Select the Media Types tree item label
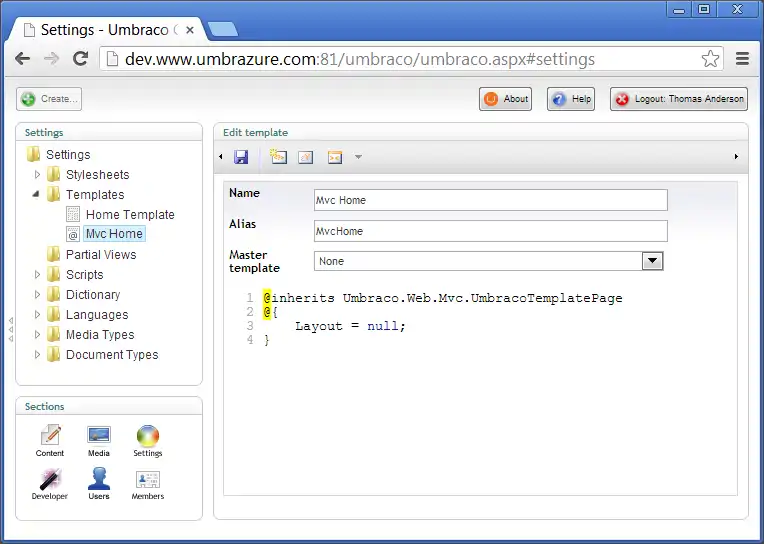 point(100,334)
